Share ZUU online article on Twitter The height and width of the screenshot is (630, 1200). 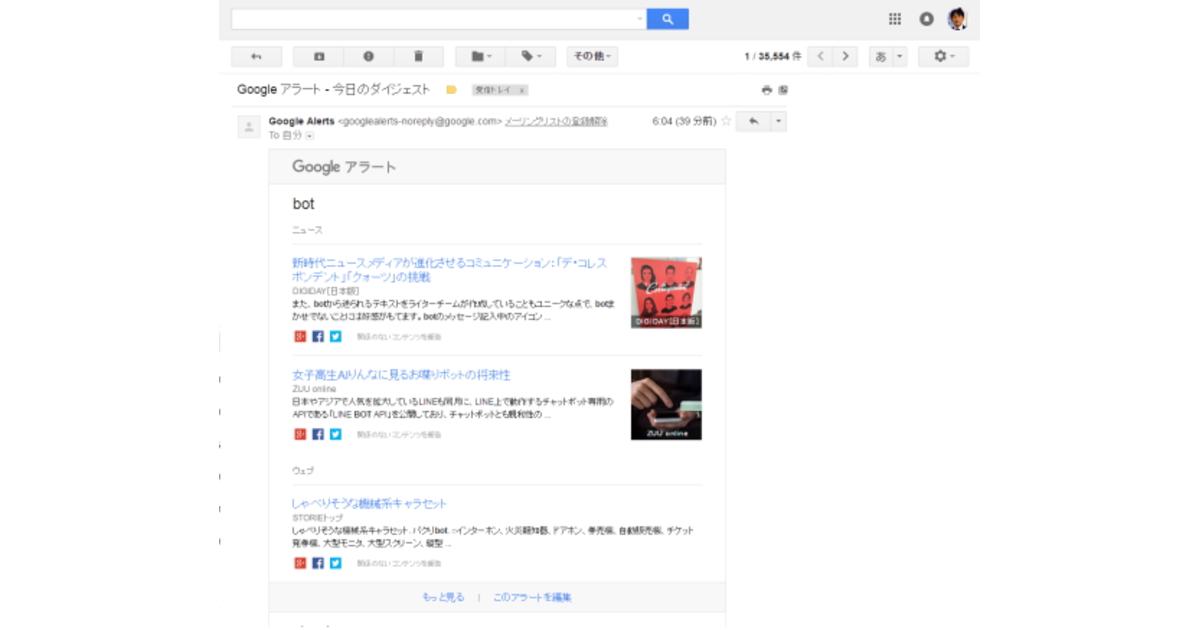point(336,434)
